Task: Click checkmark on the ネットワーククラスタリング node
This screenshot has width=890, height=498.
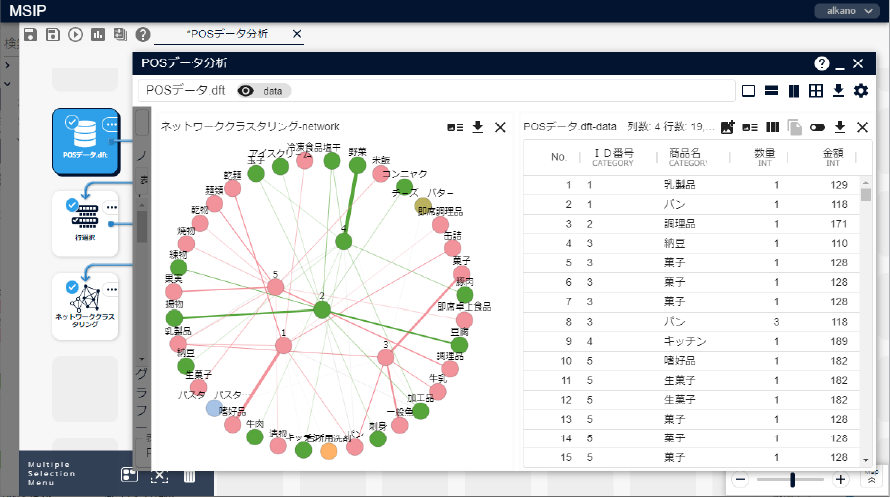Action: click(72, 287)
